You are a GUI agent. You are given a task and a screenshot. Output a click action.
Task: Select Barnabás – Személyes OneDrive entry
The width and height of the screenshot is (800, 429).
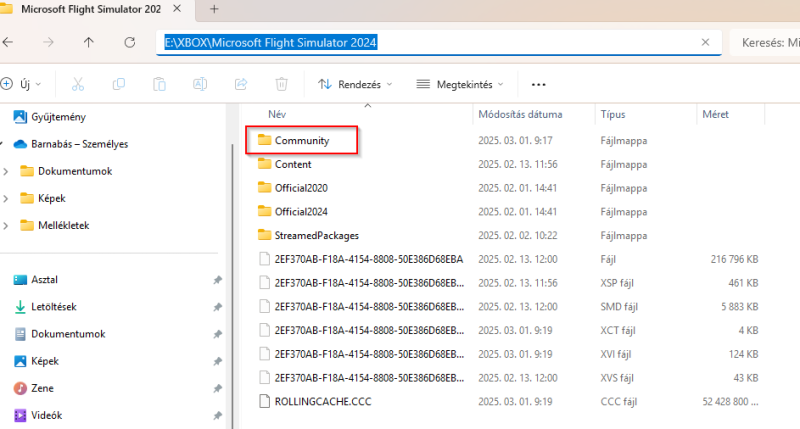click(70, 144)
